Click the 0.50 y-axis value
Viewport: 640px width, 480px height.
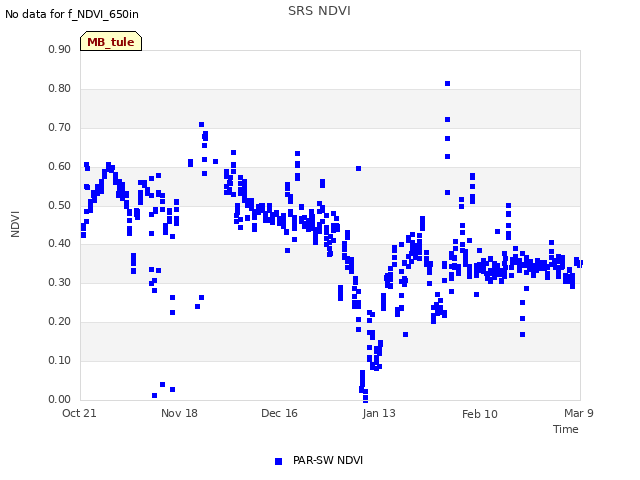point(60,205)
